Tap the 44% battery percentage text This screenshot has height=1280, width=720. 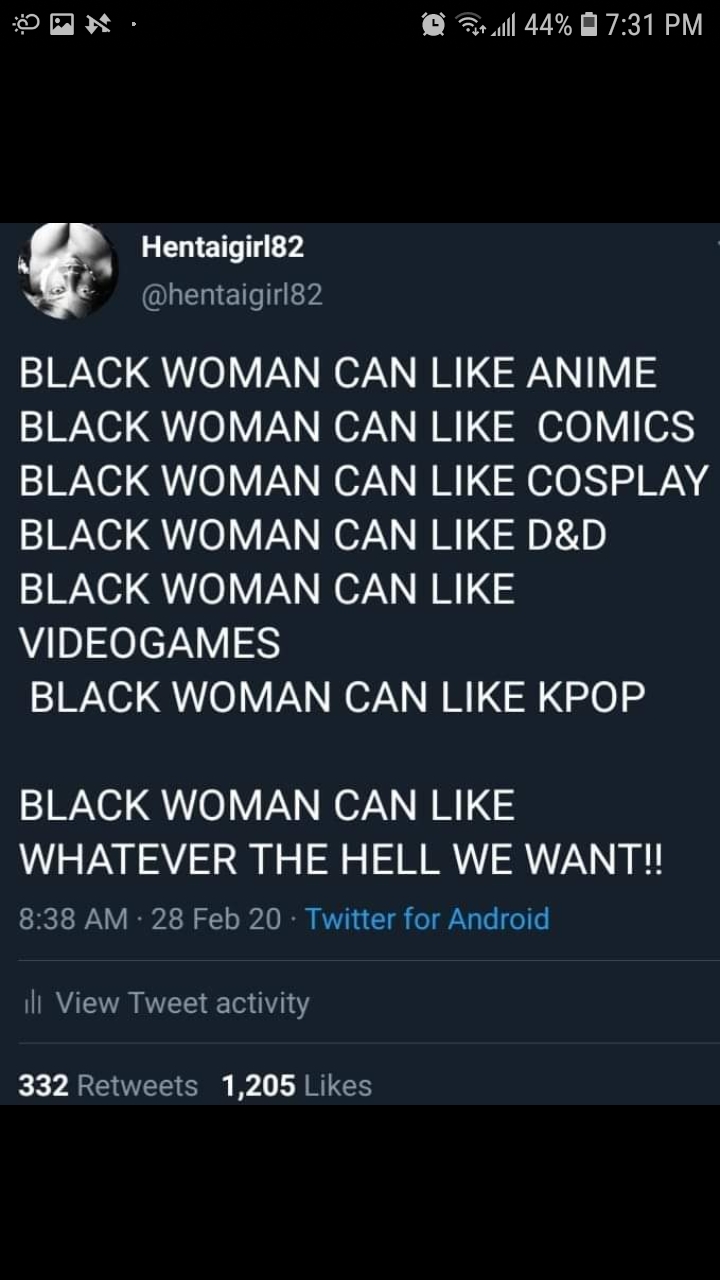548,25
